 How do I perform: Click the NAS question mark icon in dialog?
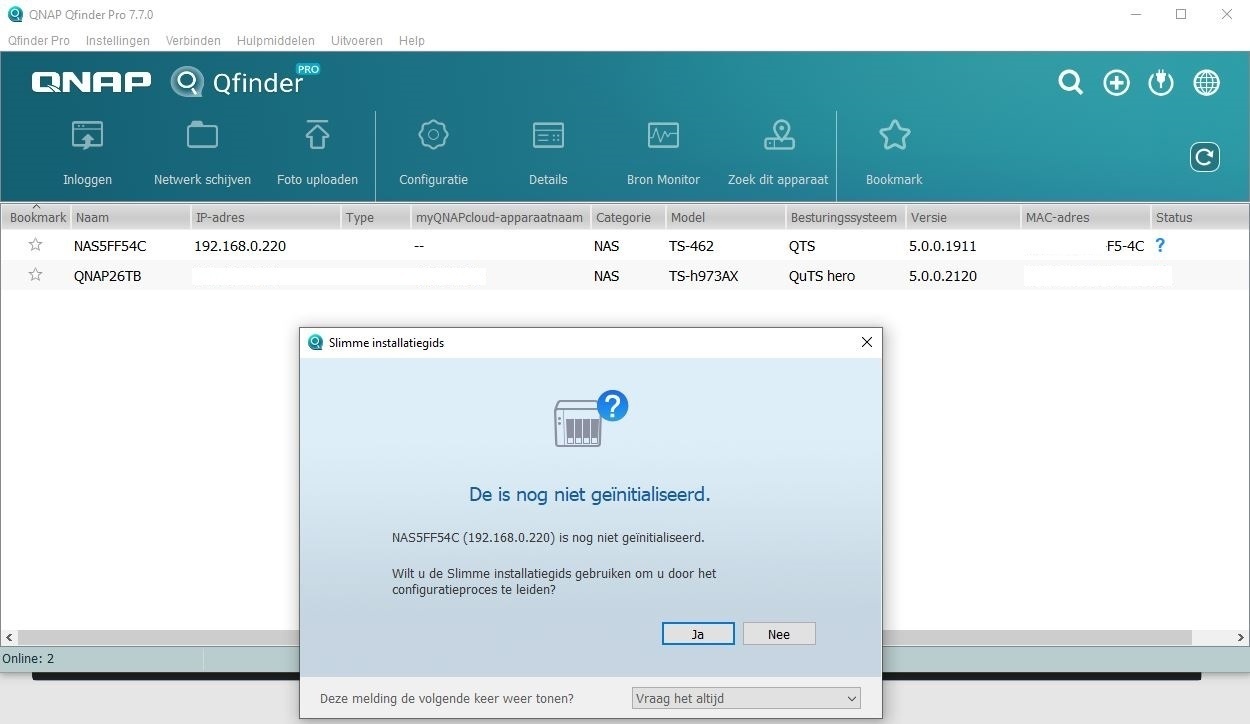click(x=591, y=418)
